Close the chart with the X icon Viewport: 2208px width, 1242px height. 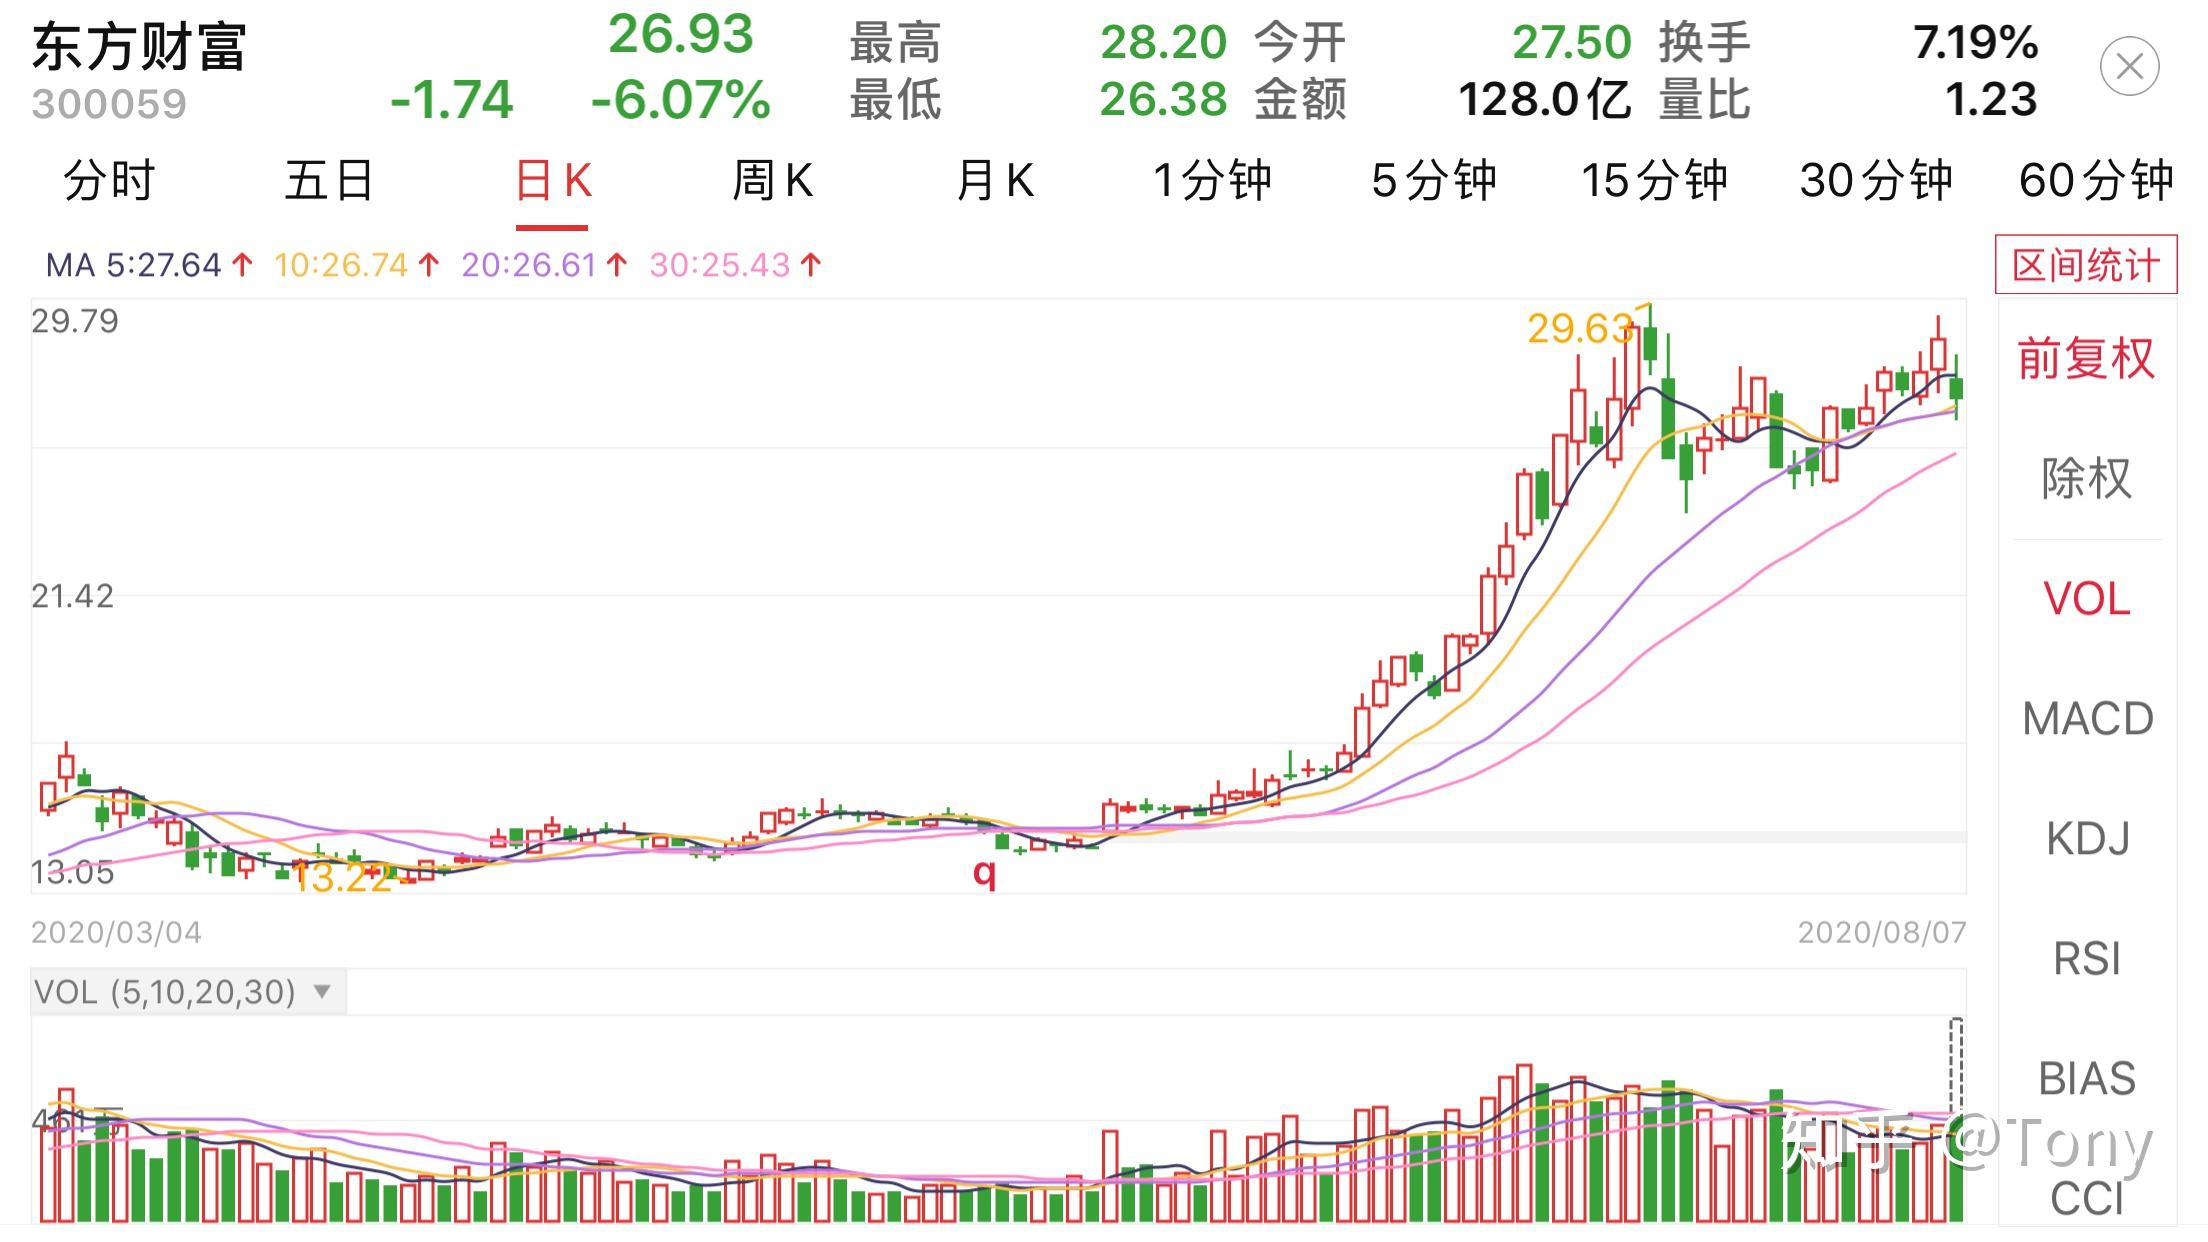(x=2129, y=68)
